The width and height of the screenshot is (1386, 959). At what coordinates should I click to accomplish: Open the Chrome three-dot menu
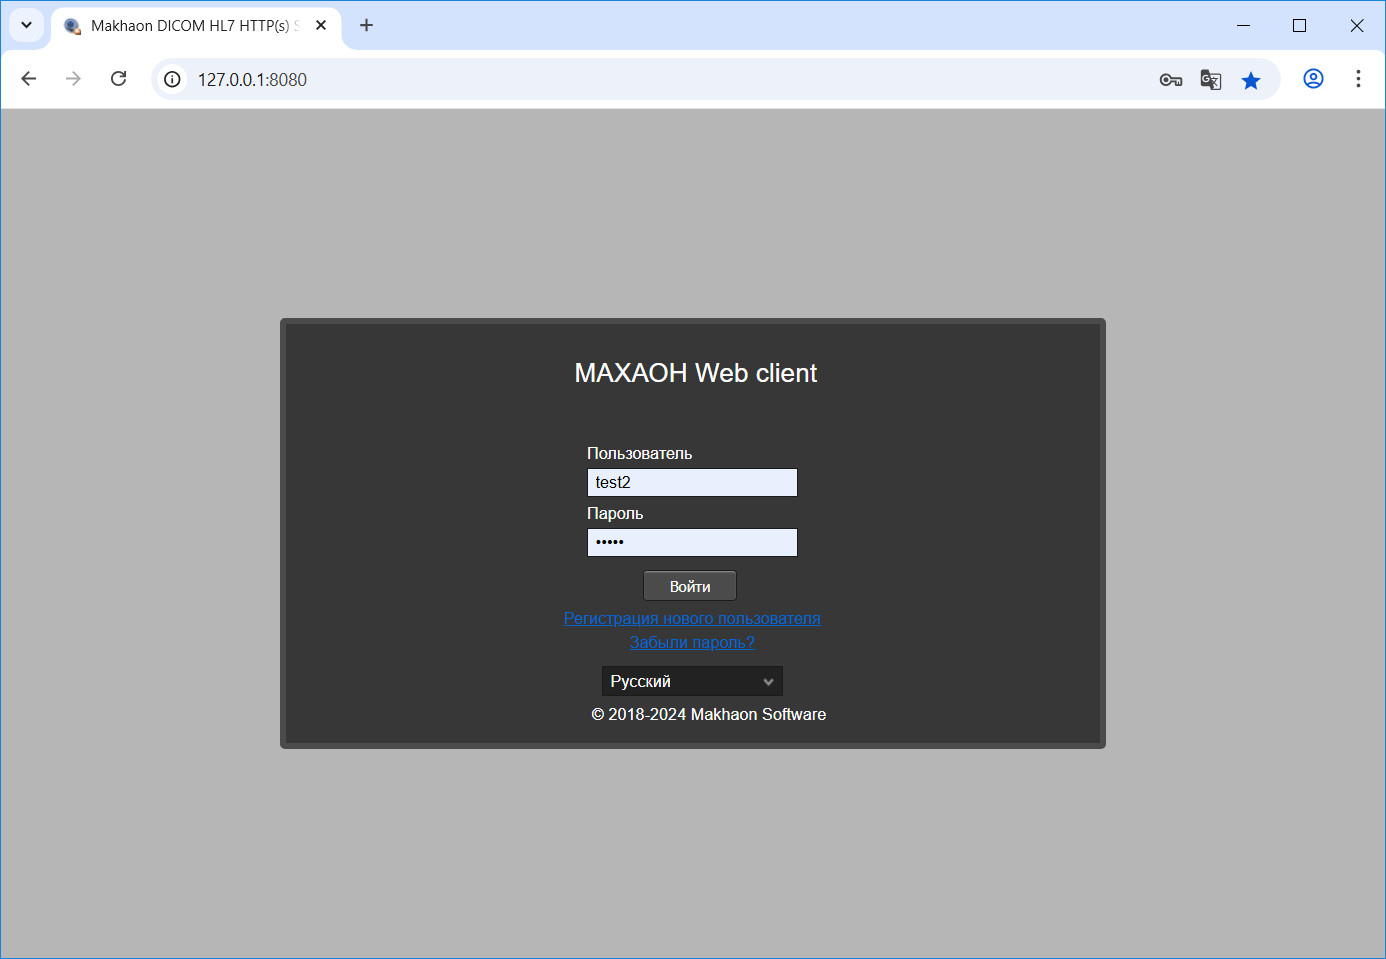[x=1358, y=79]
